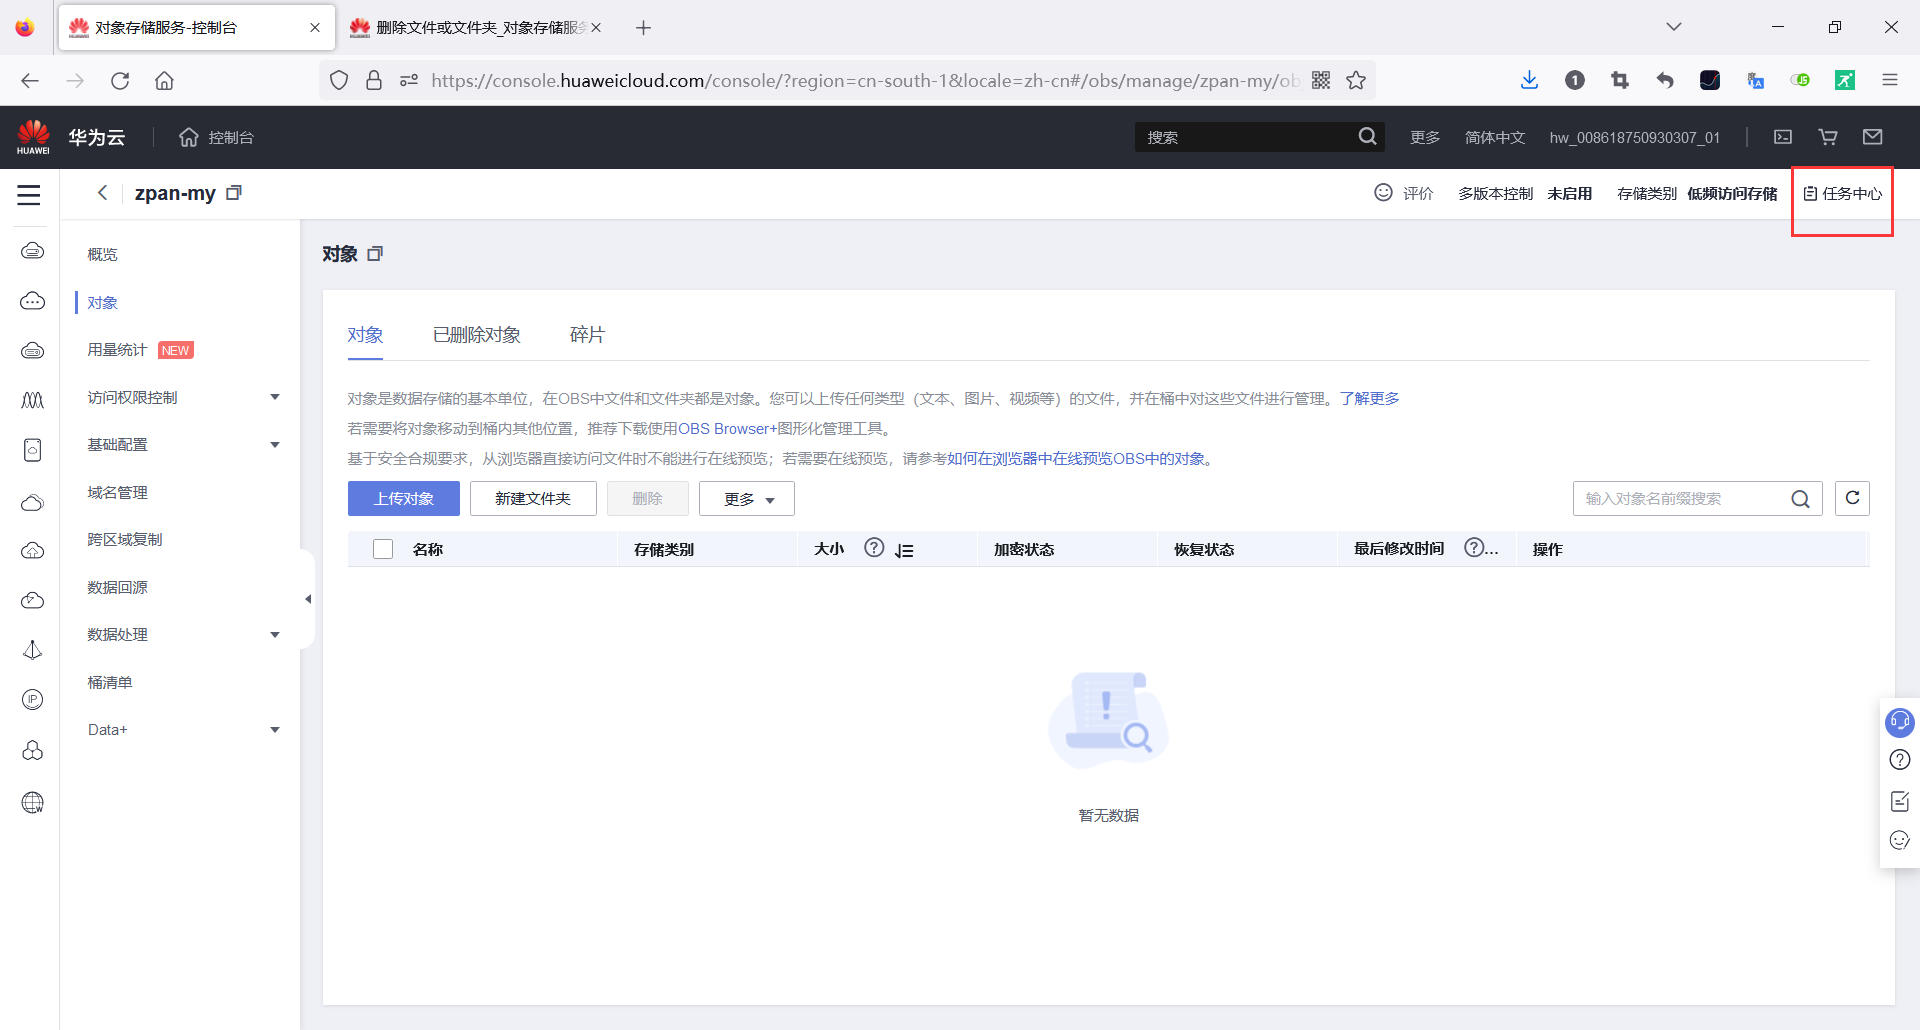Image resolution: width=1920 pixels, height=1030 pixels.
Task: Click the 新建文件夹 button
Action: point(532,498)
